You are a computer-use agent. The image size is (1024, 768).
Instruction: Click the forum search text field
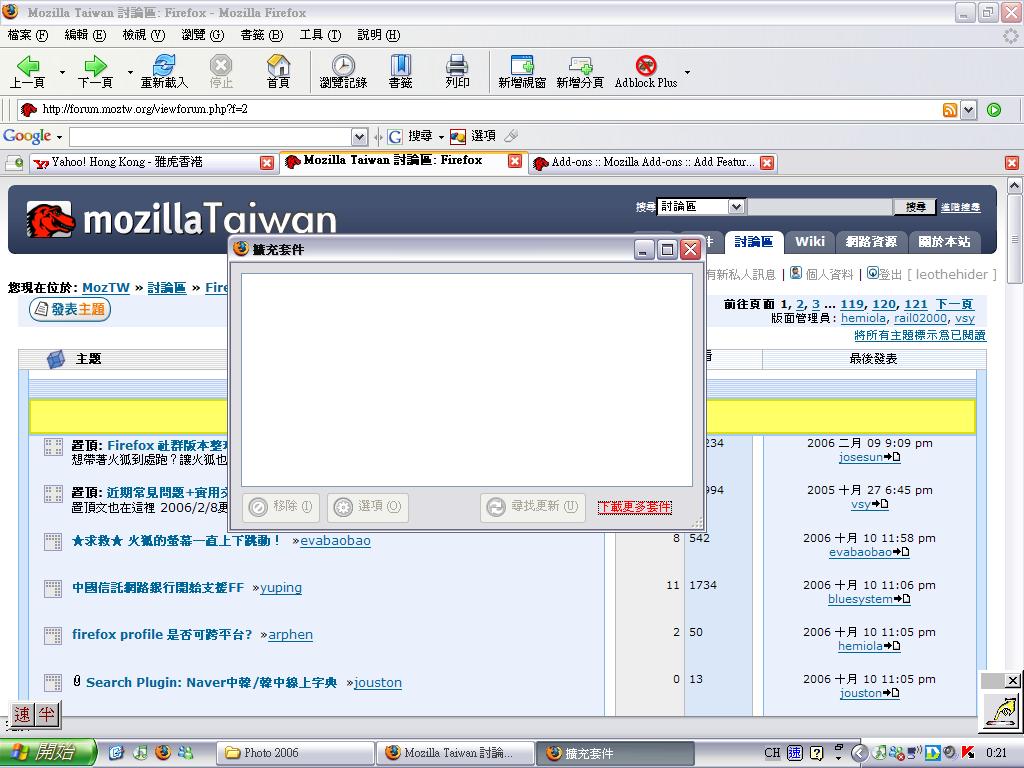pyautogui.click(x=819, y=207)
